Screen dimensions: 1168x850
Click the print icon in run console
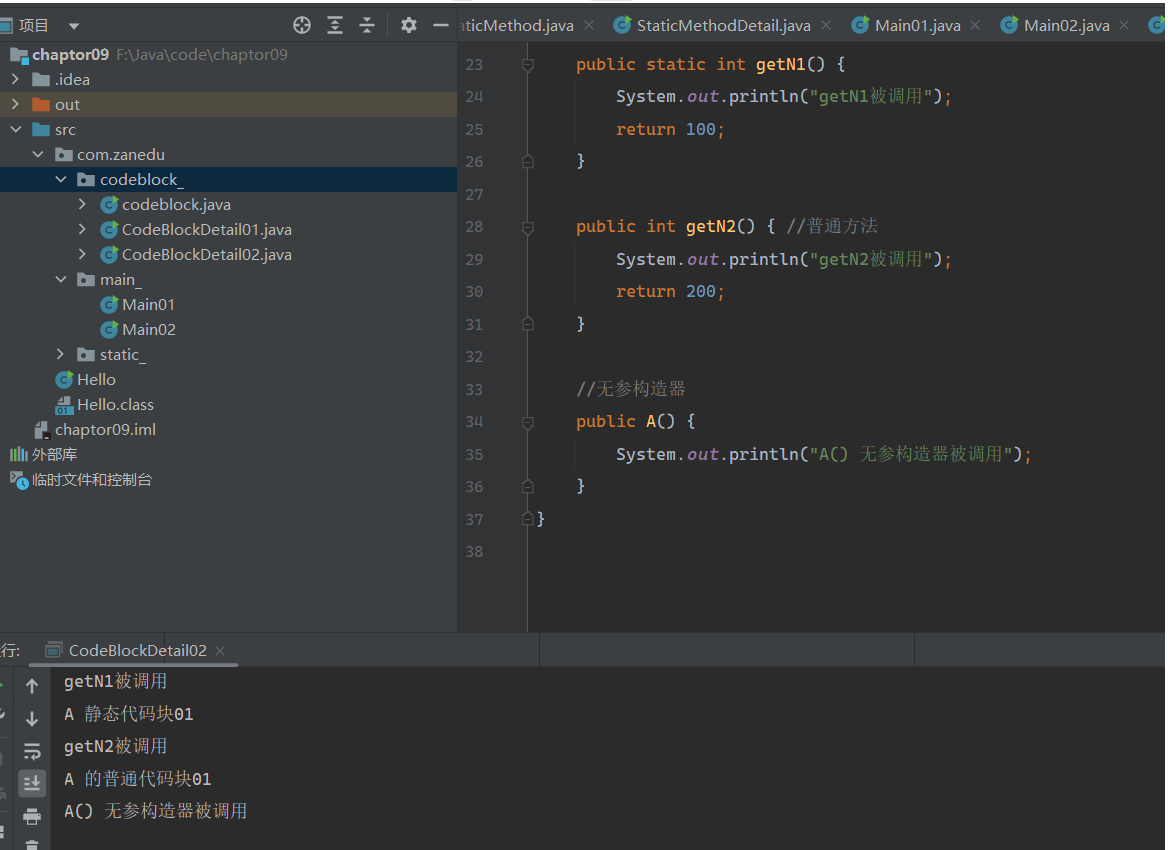(32, 816)
